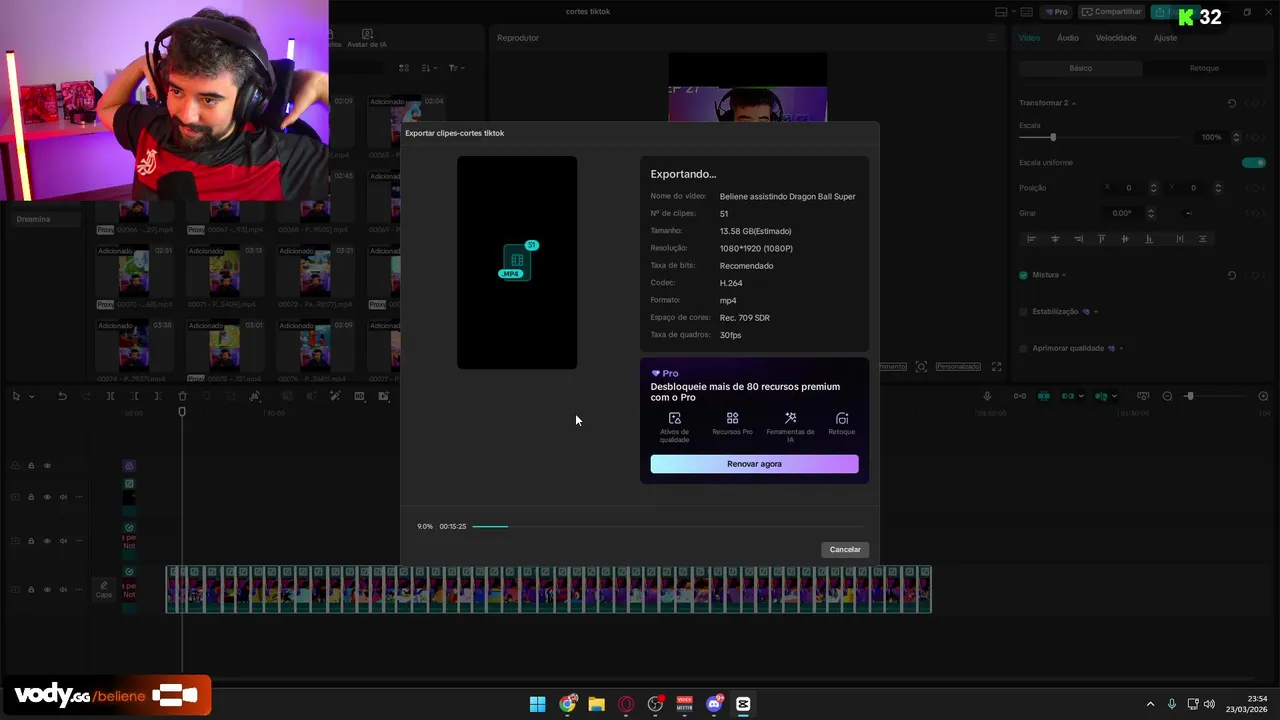Expand the Aprimorar qualidade section arrow
This screenshot has width=1280, height=720.
click(1121, 348)
